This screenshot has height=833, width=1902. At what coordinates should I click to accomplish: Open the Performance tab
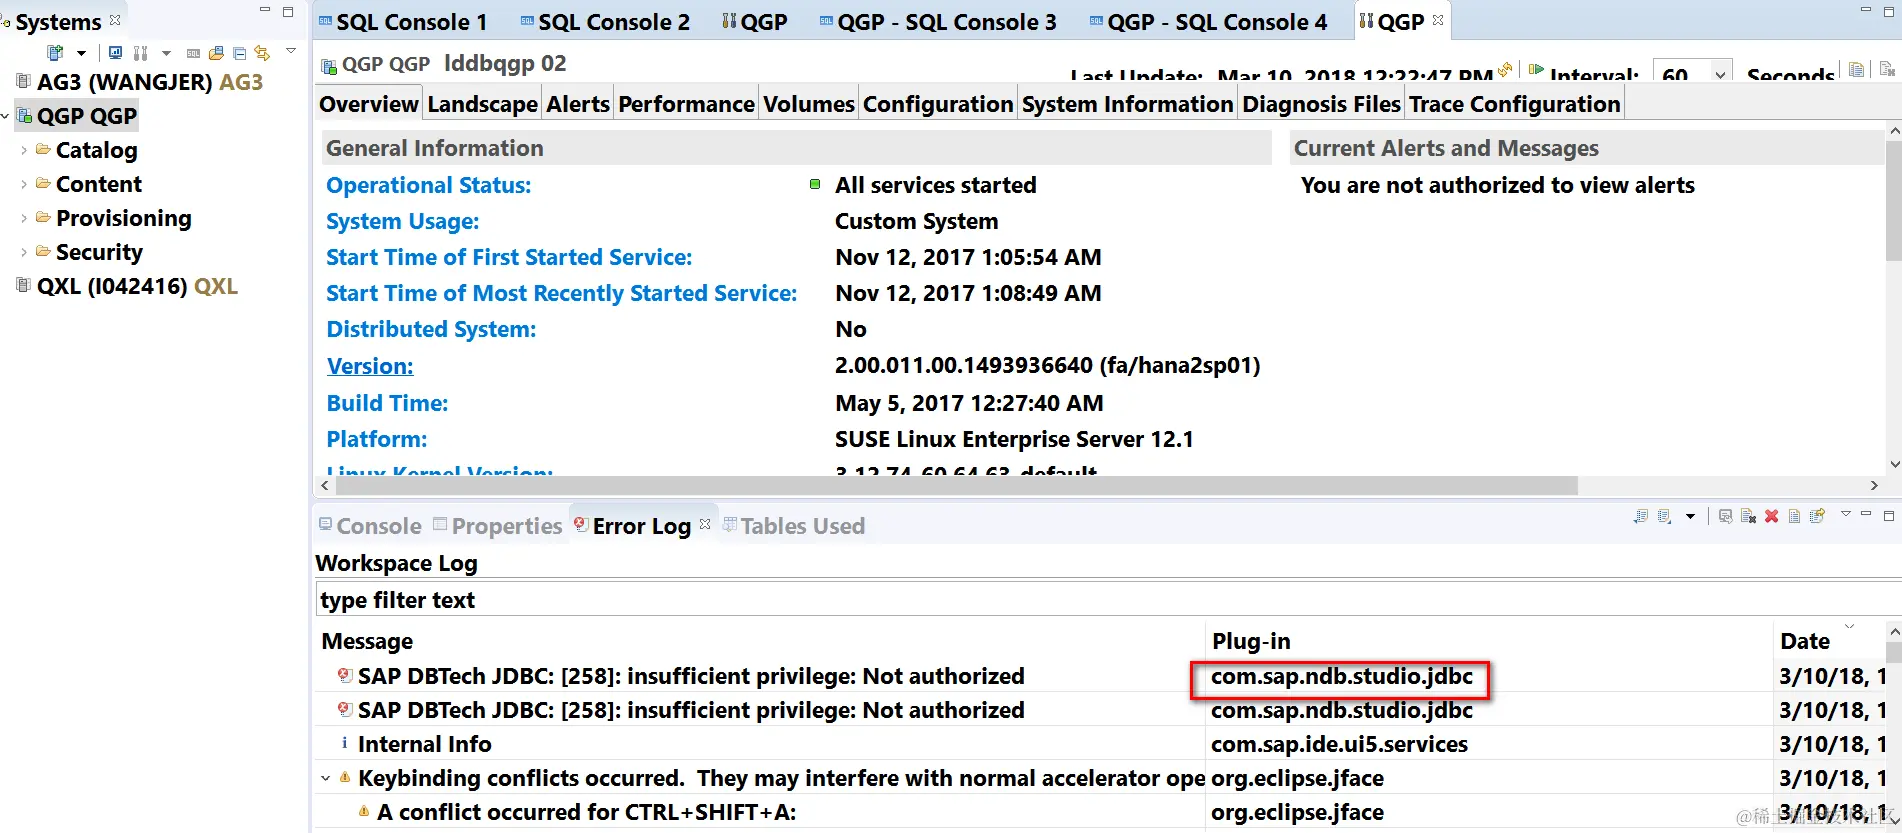click(686, 104)
